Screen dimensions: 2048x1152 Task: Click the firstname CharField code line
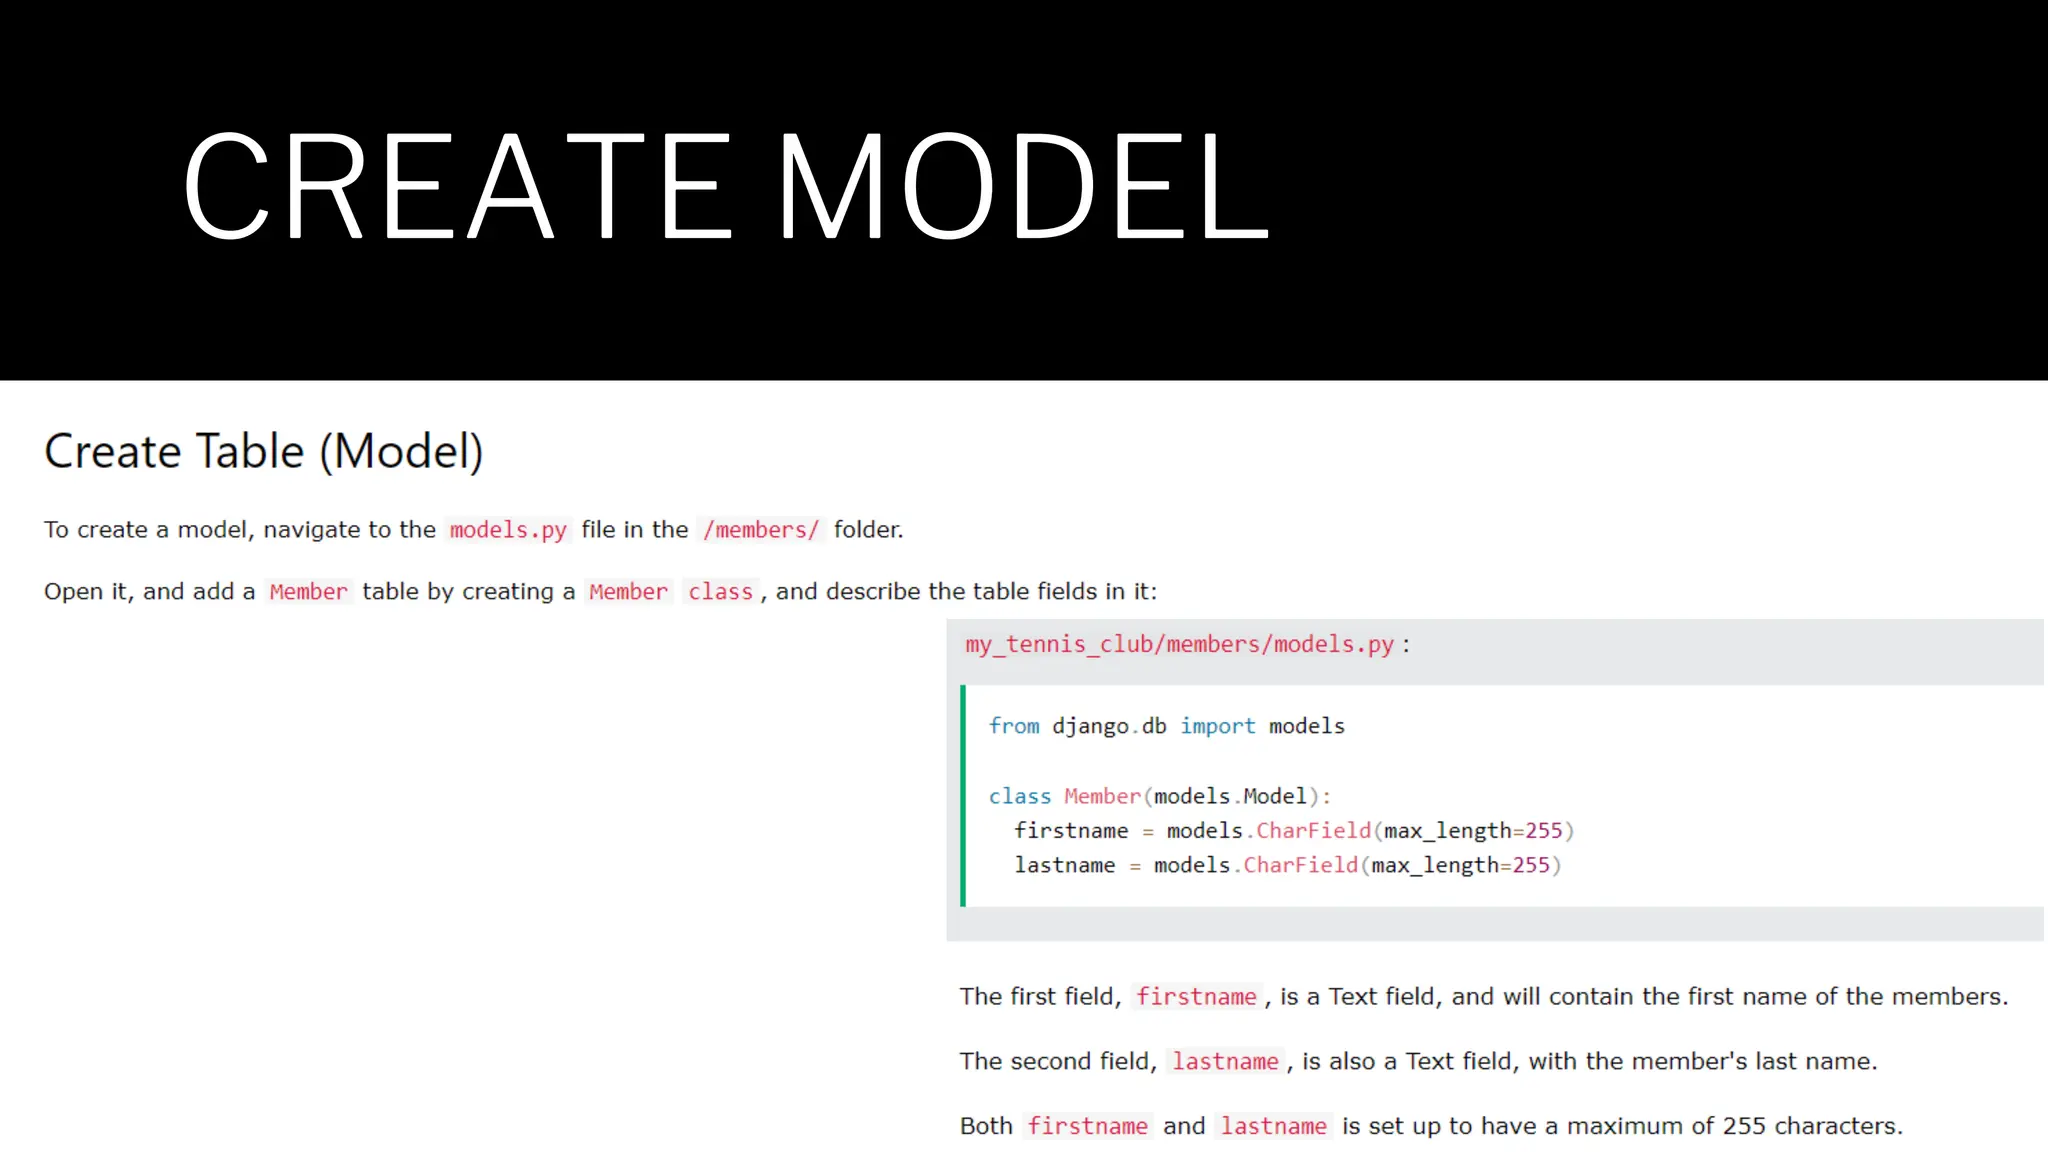tap(1294, 831)
